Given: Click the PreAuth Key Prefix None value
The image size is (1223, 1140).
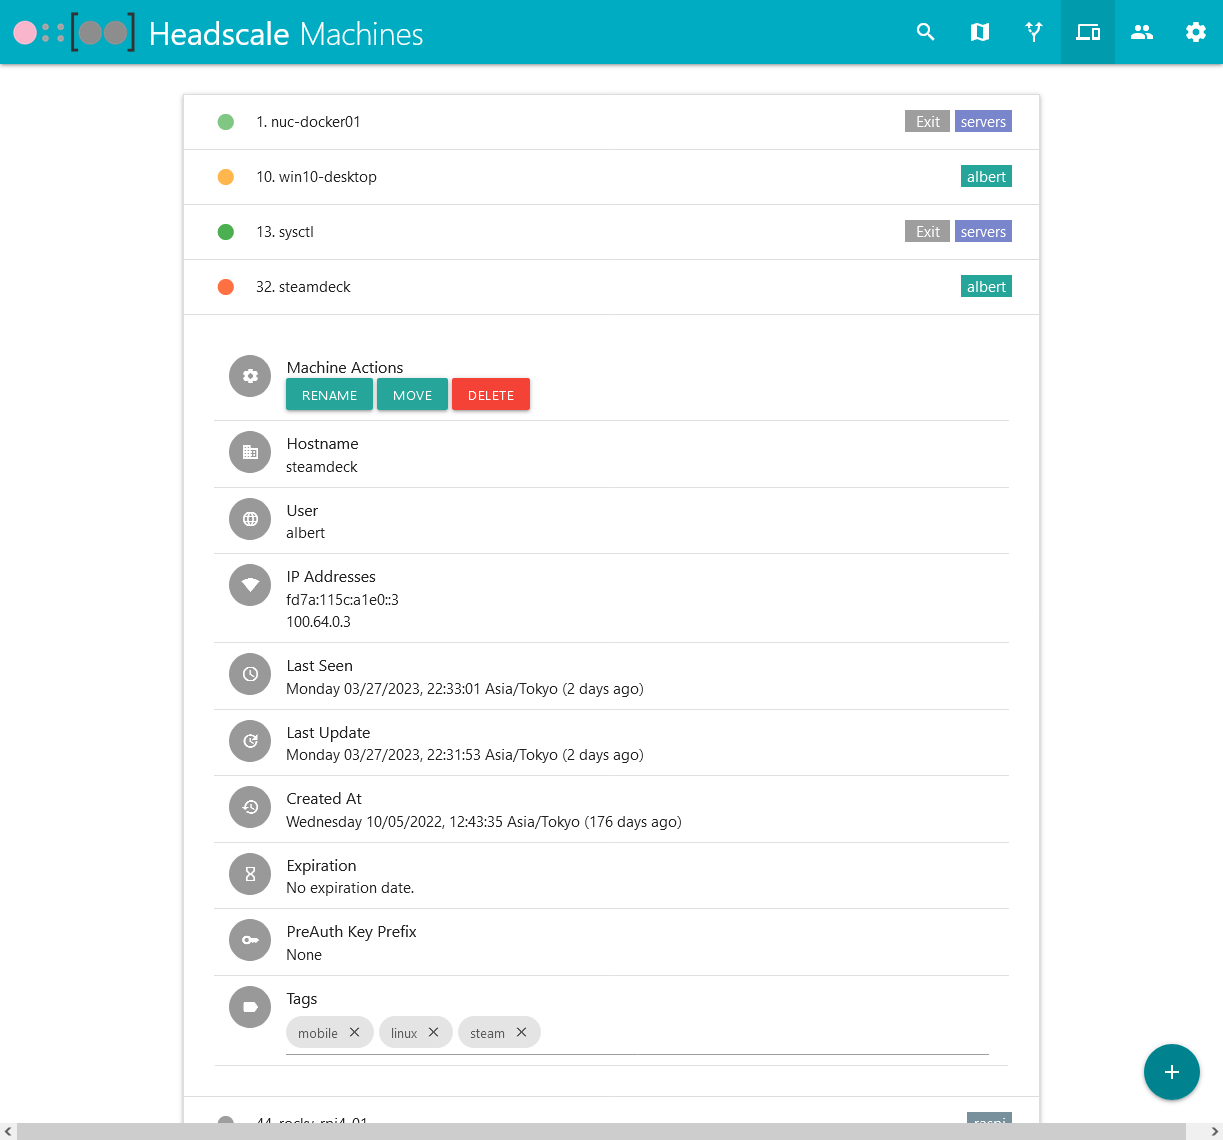Looking at the screenshot, I should (304, 955).
